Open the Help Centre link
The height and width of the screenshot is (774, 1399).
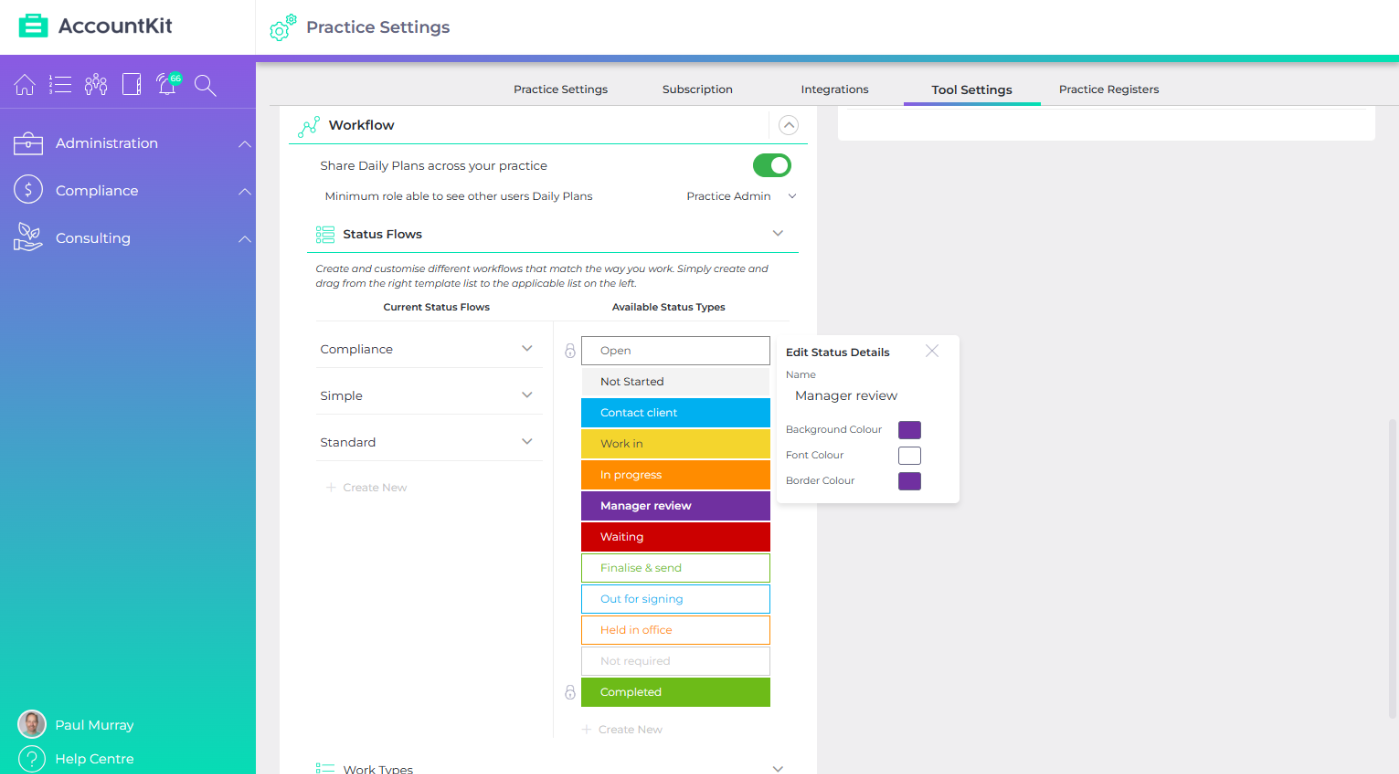[94, 759]
